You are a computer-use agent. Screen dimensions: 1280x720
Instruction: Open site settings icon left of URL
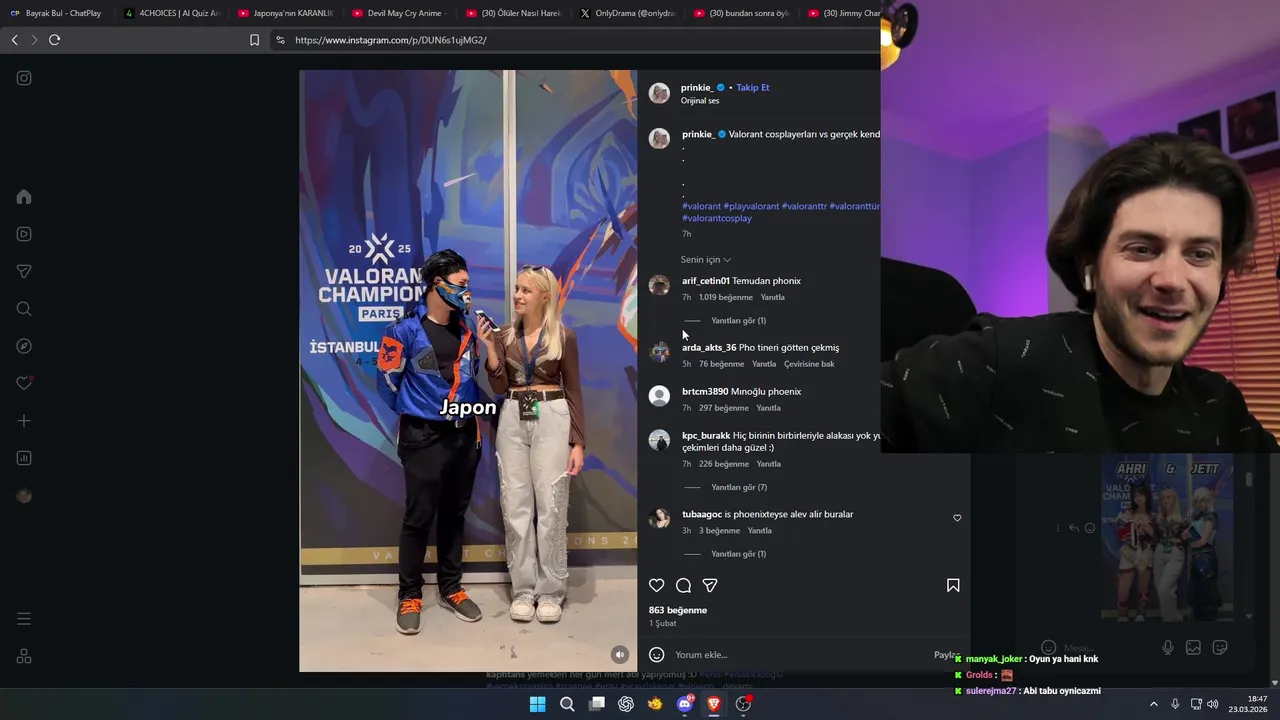pos(280,40)
